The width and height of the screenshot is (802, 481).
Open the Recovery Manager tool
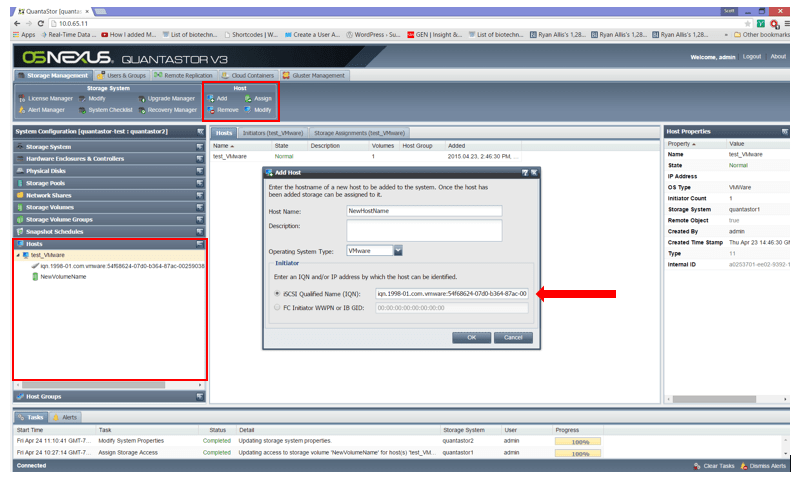[169, 110]
